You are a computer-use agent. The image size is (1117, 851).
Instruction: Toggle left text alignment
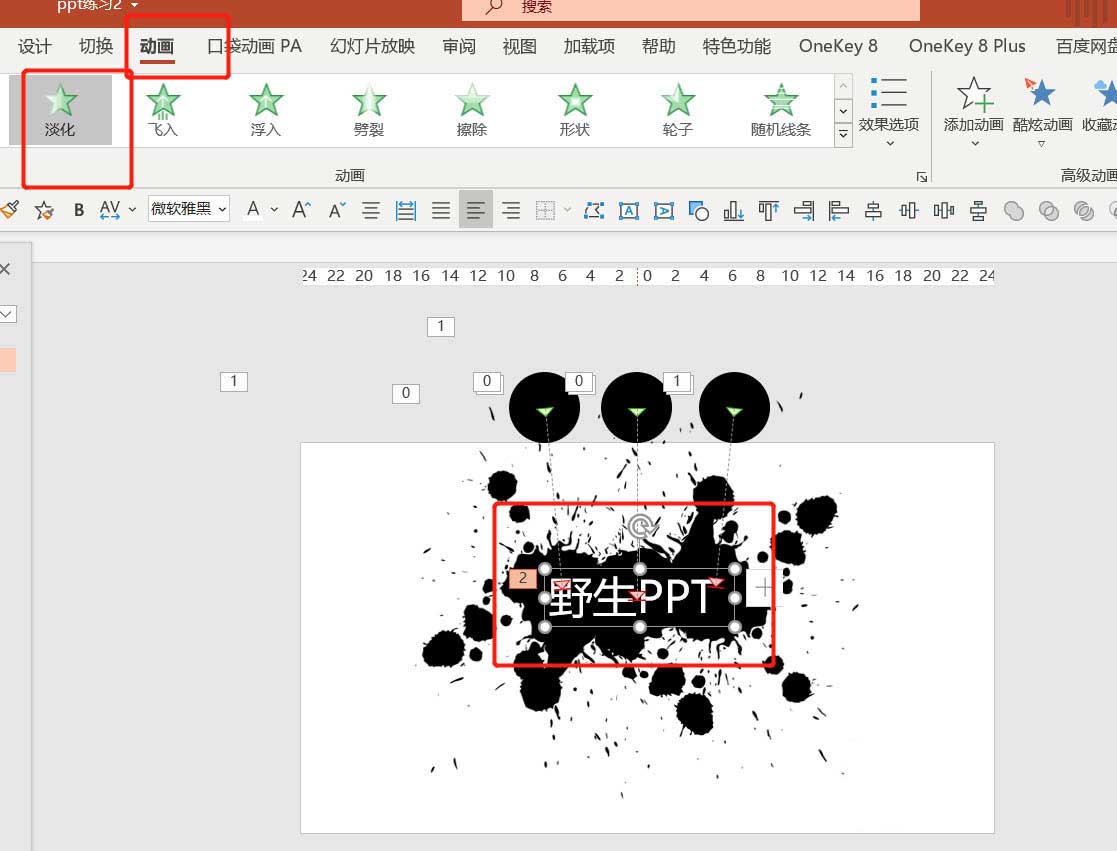[x=476, y=210]
